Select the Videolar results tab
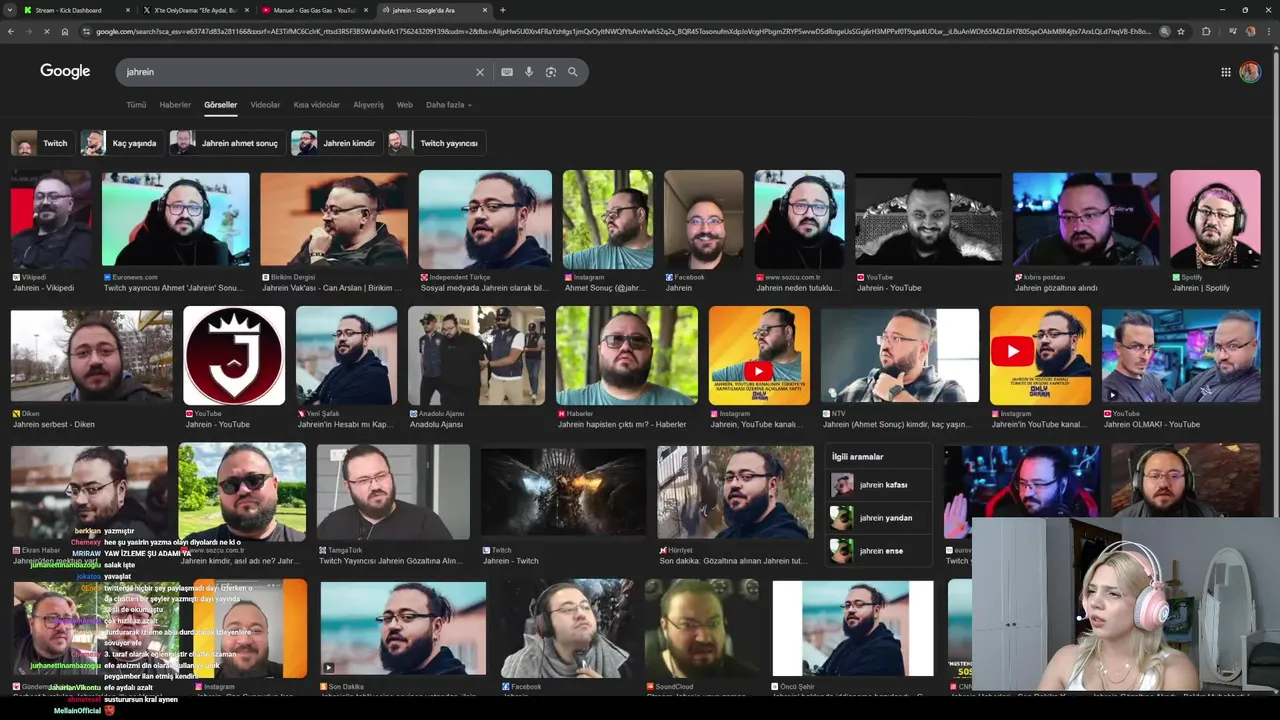Image resolution: width=1280 pixels, height=720 pixels. tap(265, 105)
